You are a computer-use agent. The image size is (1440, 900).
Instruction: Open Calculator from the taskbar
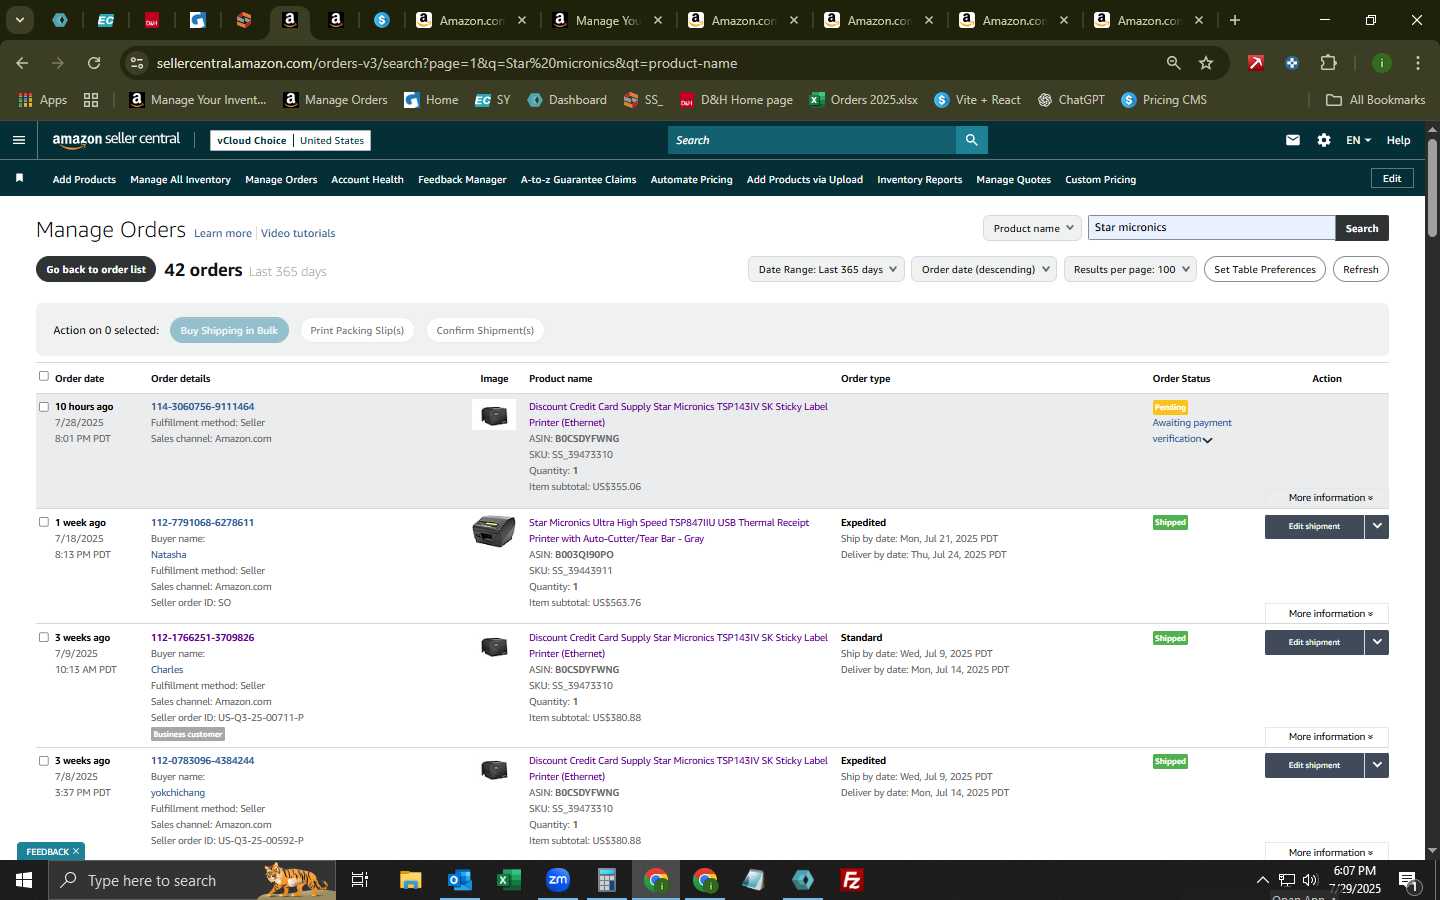pos(606,880)
